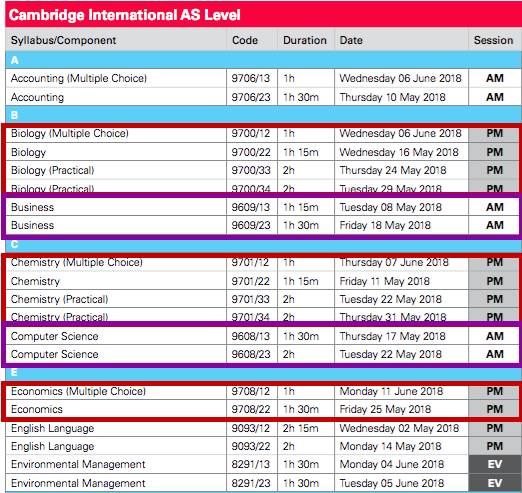
Task: Click code 9093/22
Action: pyautogui.click(x=251, y=446)
